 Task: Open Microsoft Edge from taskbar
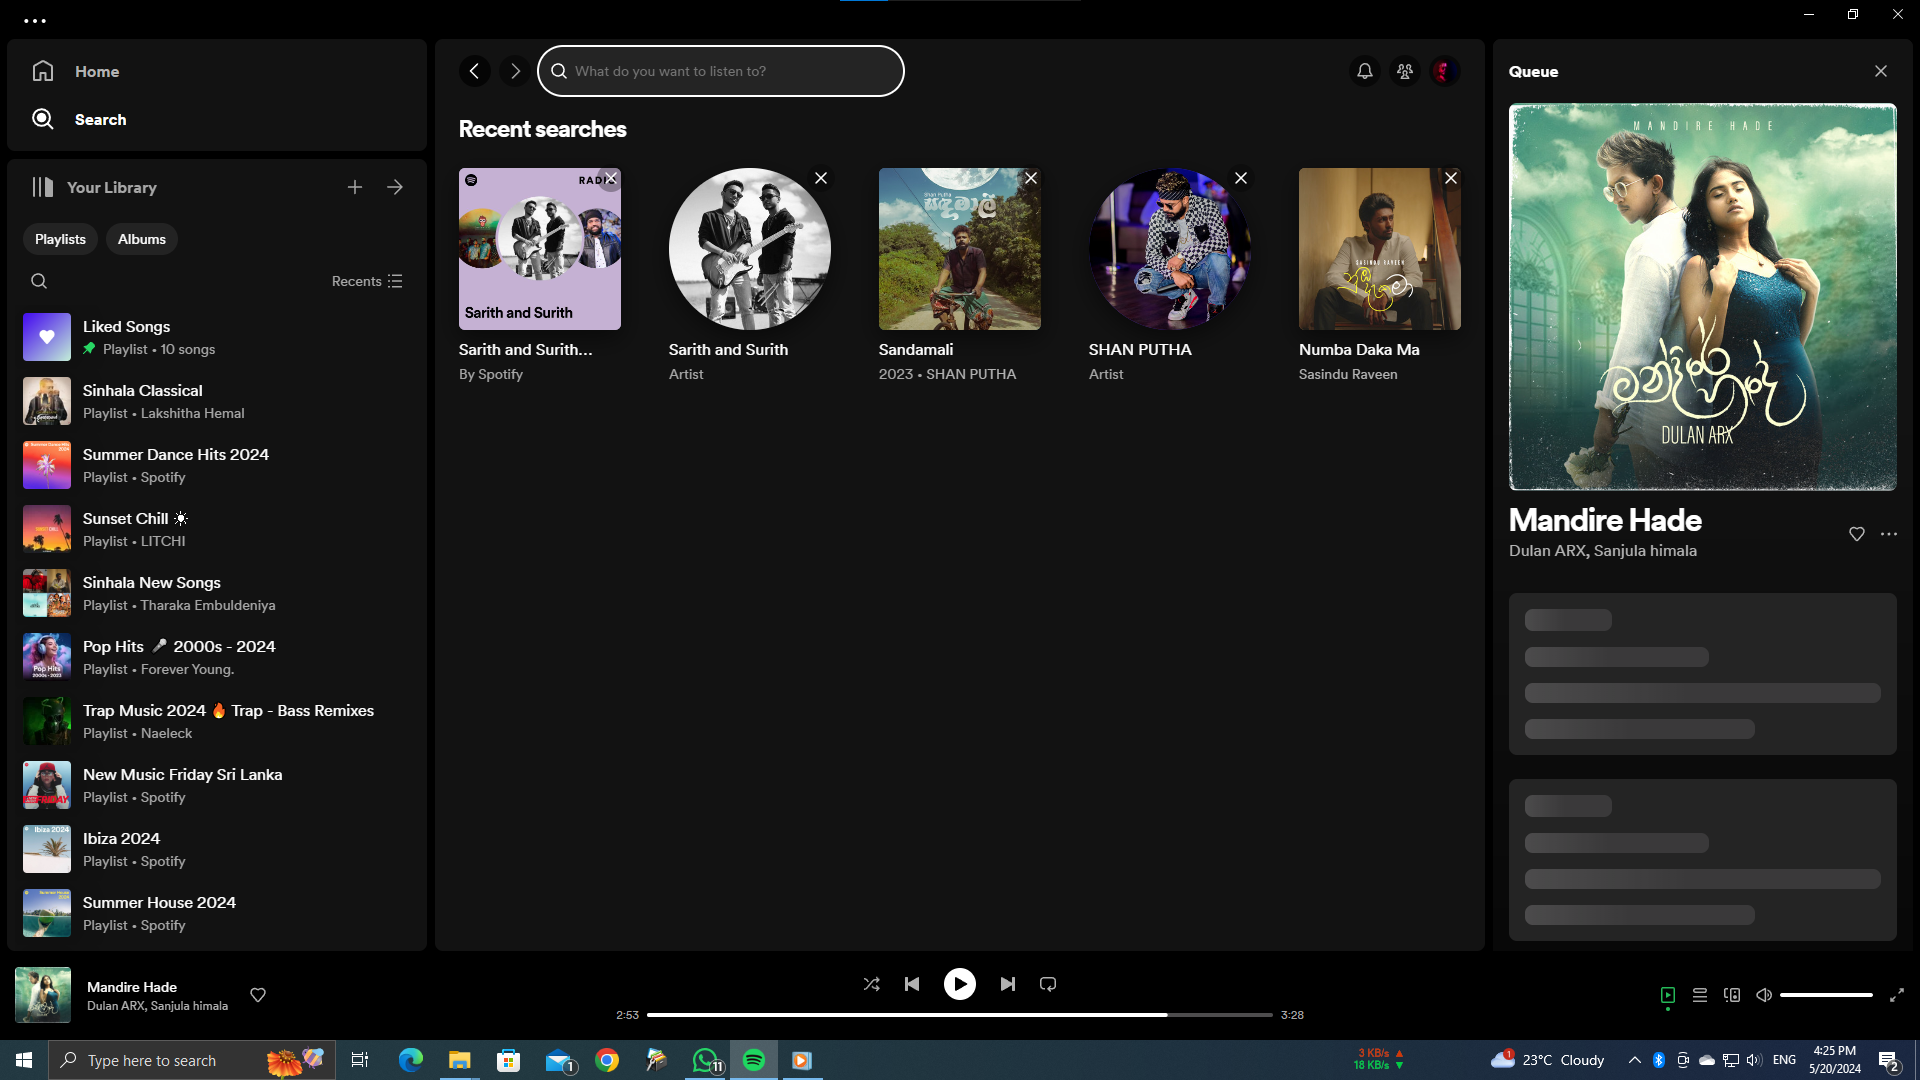pyautogui.click(x=411, y=1060)
